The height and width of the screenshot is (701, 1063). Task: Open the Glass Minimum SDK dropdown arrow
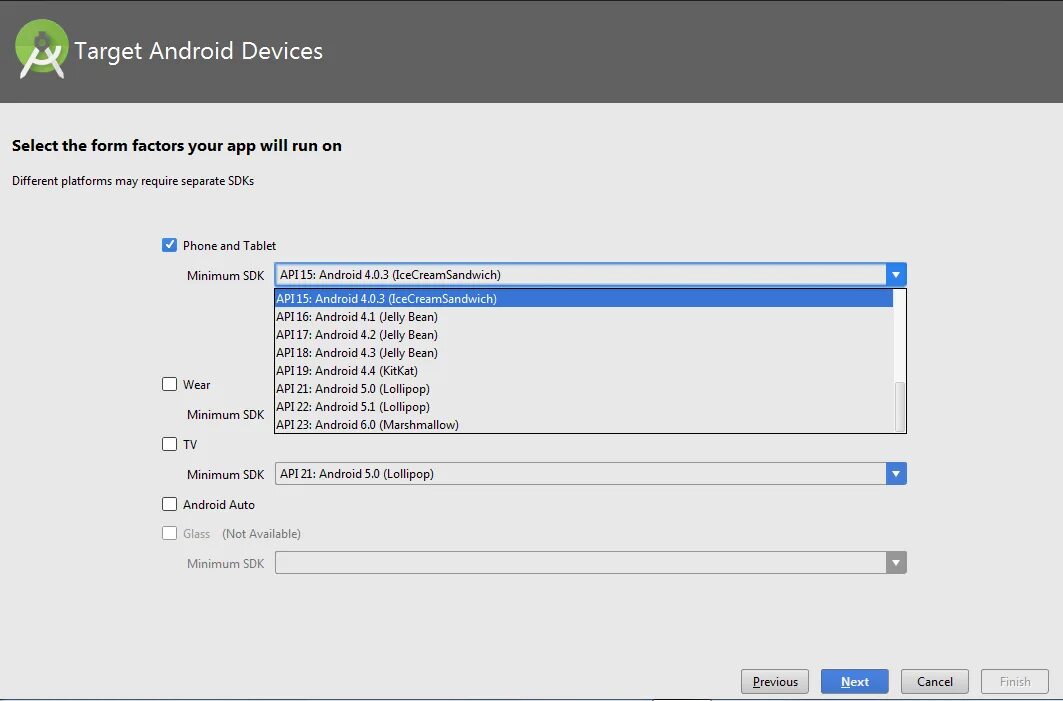click(896, 562)
